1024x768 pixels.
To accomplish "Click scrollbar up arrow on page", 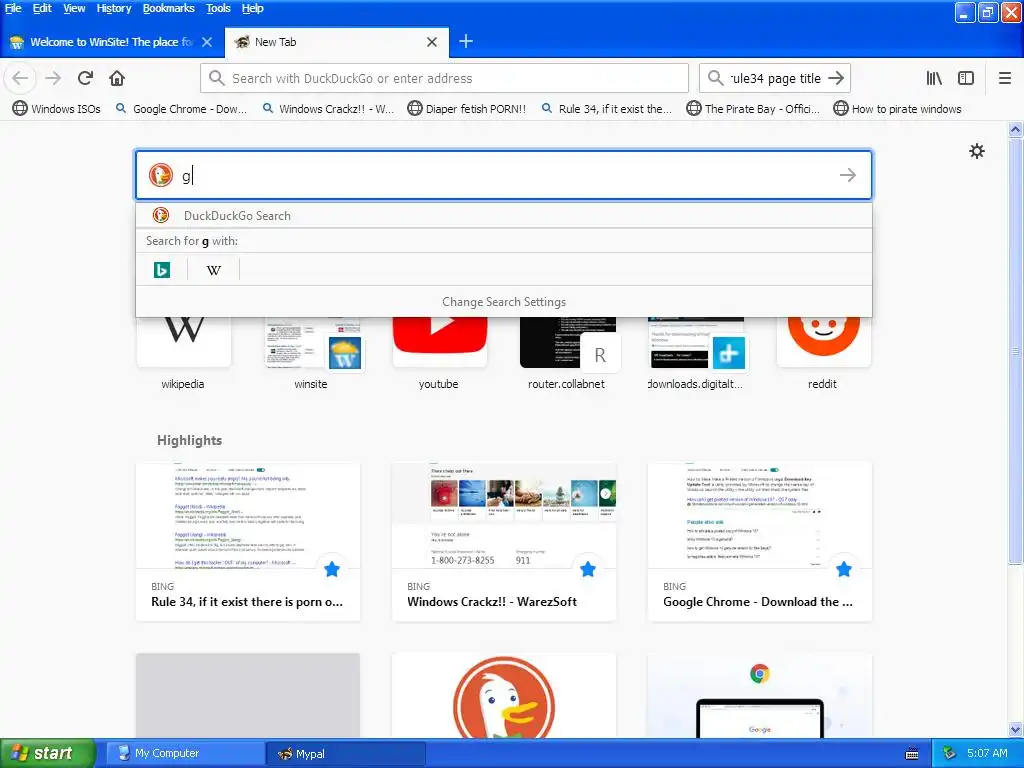I will pos(1015,129).
